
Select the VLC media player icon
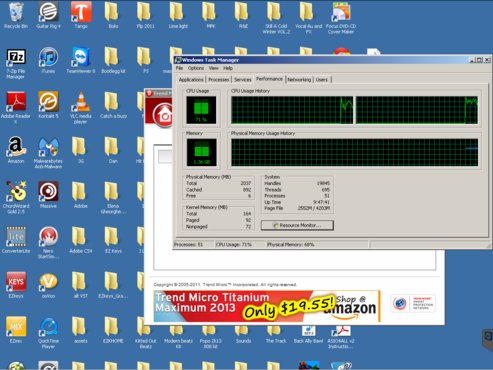click(81, 107)
